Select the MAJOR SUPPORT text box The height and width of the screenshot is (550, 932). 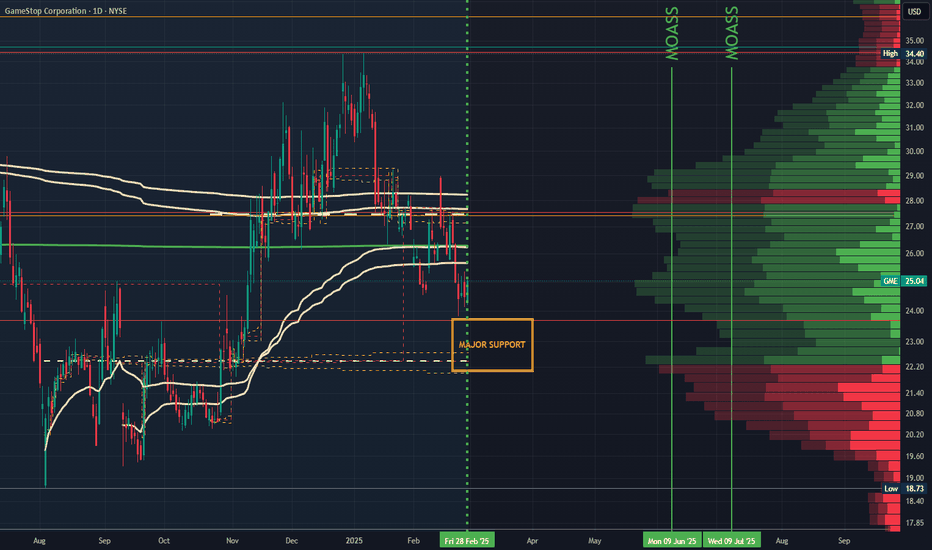[x=492, y=345]
